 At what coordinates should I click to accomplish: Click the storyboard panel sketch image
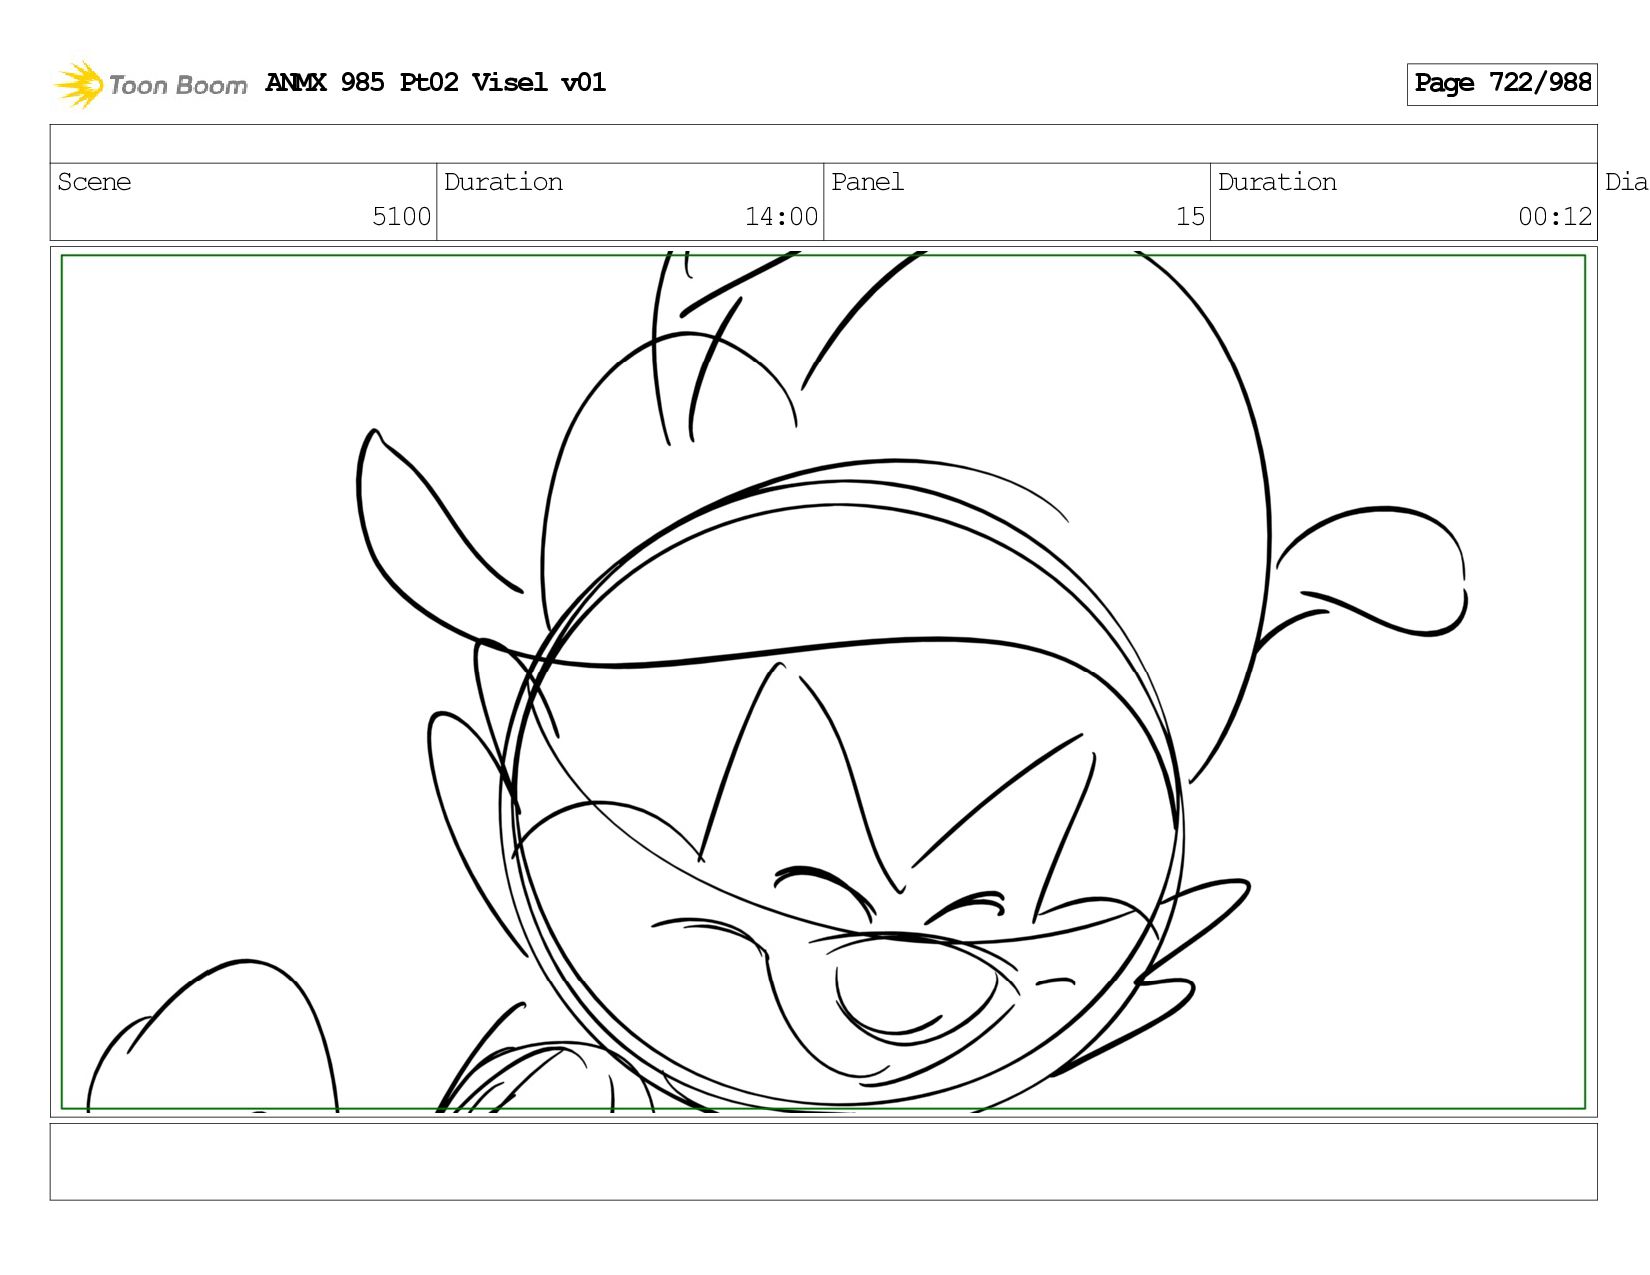point(823,682)
